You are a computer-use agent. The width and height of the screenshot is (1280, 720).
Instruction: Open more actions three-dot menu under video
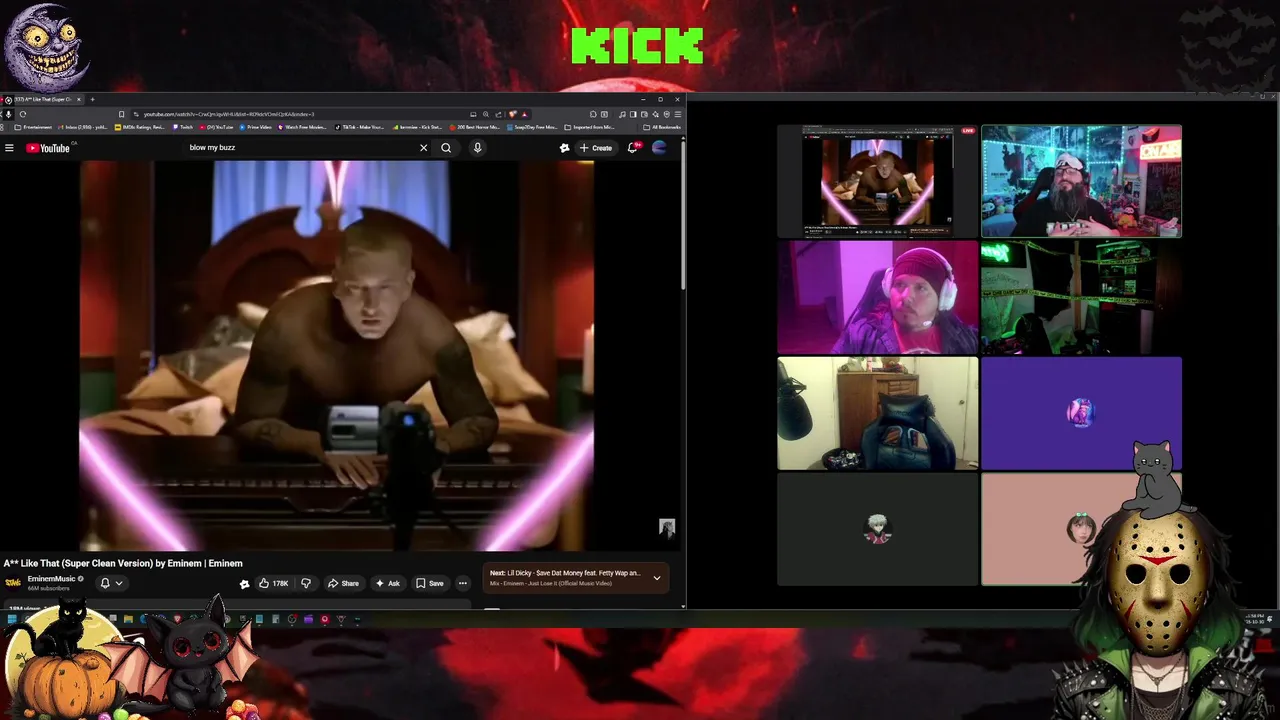(462, 583)
